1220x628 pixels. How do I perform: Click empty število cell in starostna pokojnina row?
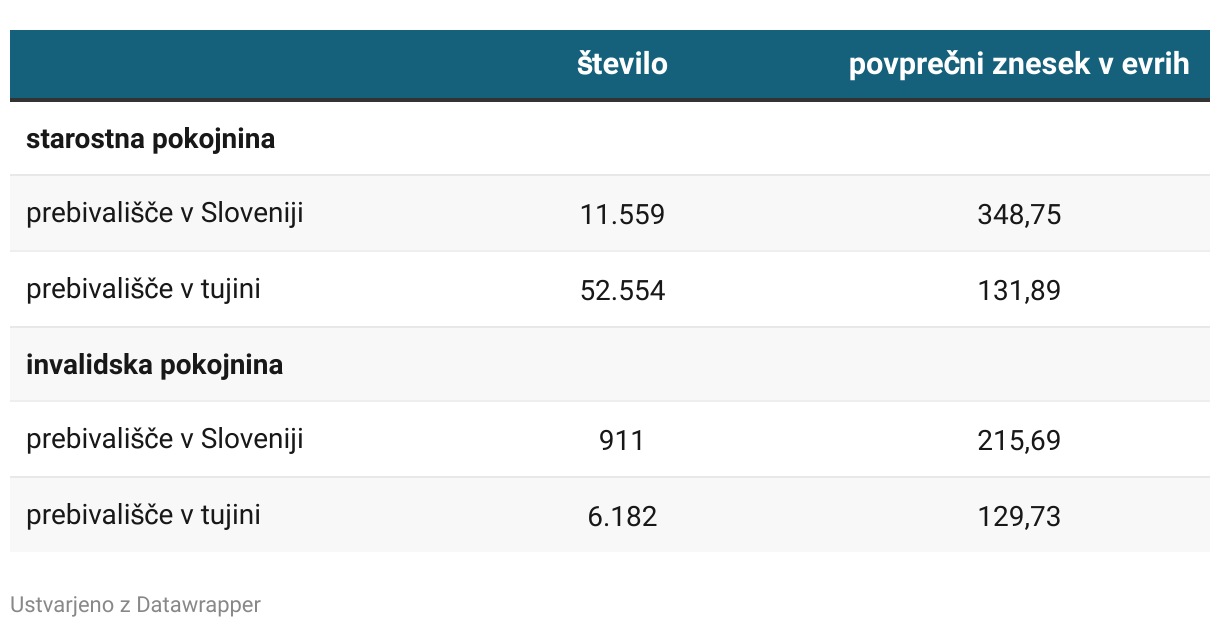pyautogui.click(x=622, y=139)
